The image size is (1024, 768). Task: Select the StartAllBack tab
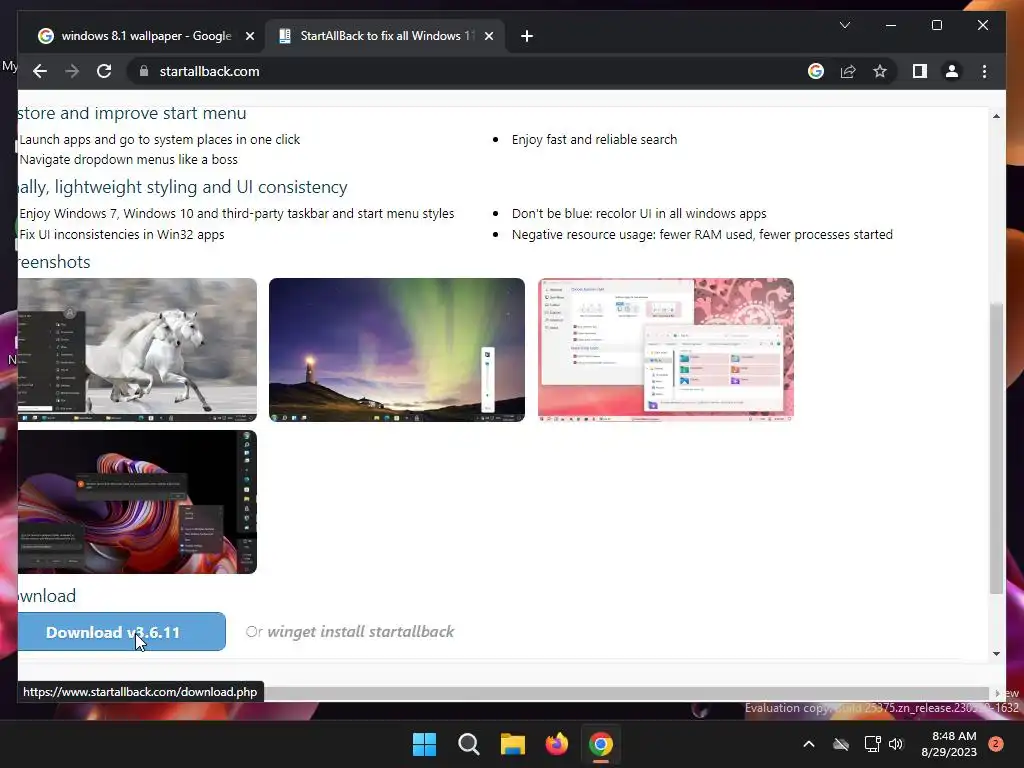[x=384, y=36]
